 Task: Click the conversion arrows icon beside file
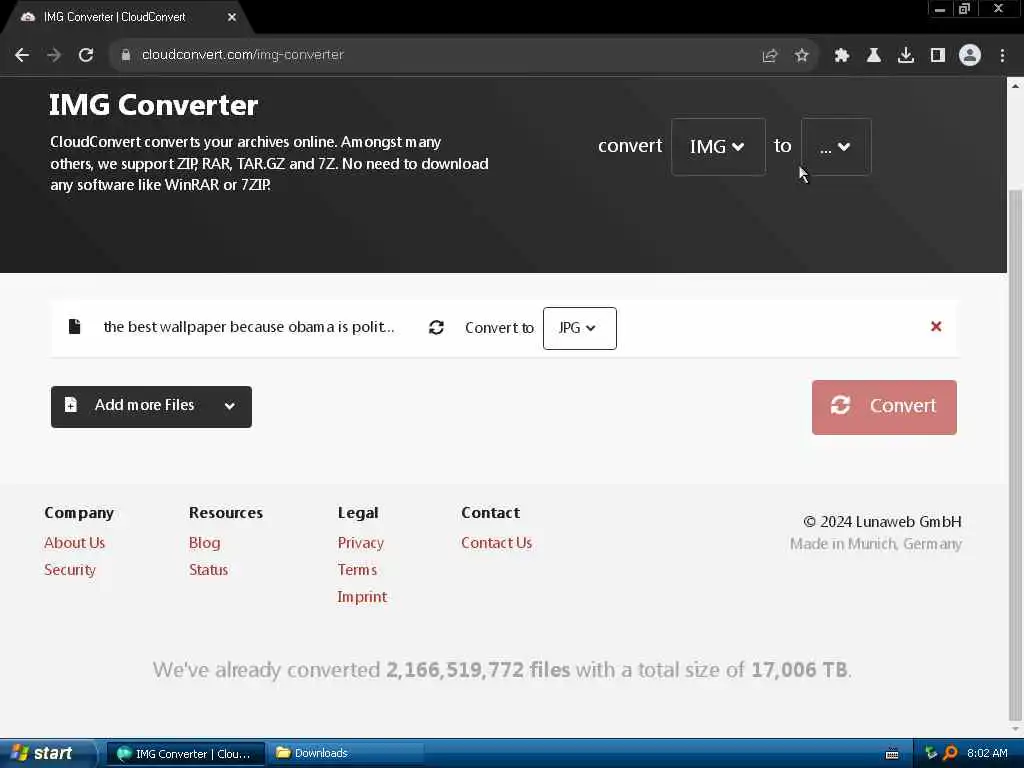(x=436, y=328)
